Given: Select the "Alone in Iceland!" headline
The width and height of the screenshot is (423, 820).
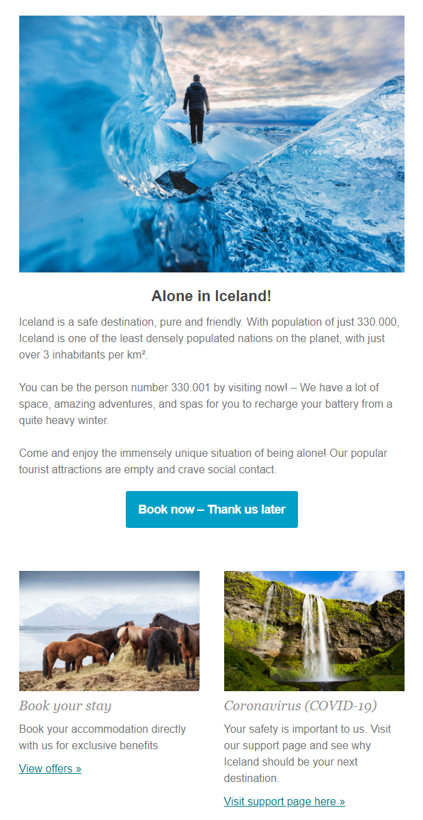Looking at the screenshot, I should click(212, 296).
